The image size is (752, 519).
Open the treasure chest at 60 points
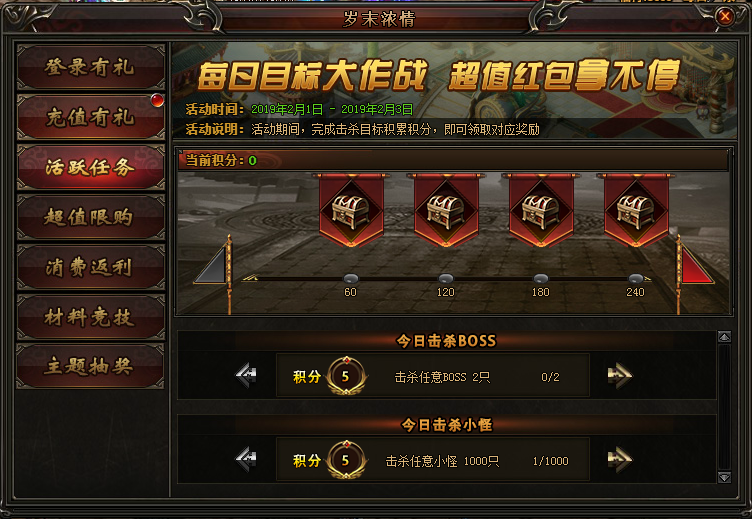point(351,211)
